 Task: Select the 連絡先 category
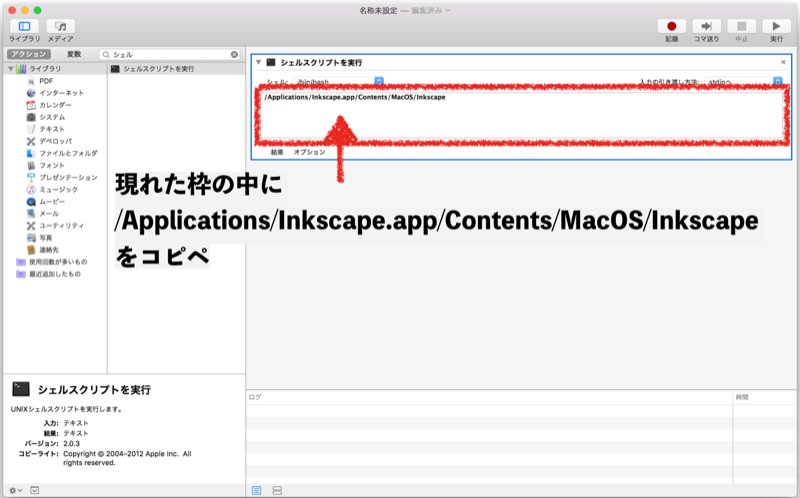(x=49, y=250)
